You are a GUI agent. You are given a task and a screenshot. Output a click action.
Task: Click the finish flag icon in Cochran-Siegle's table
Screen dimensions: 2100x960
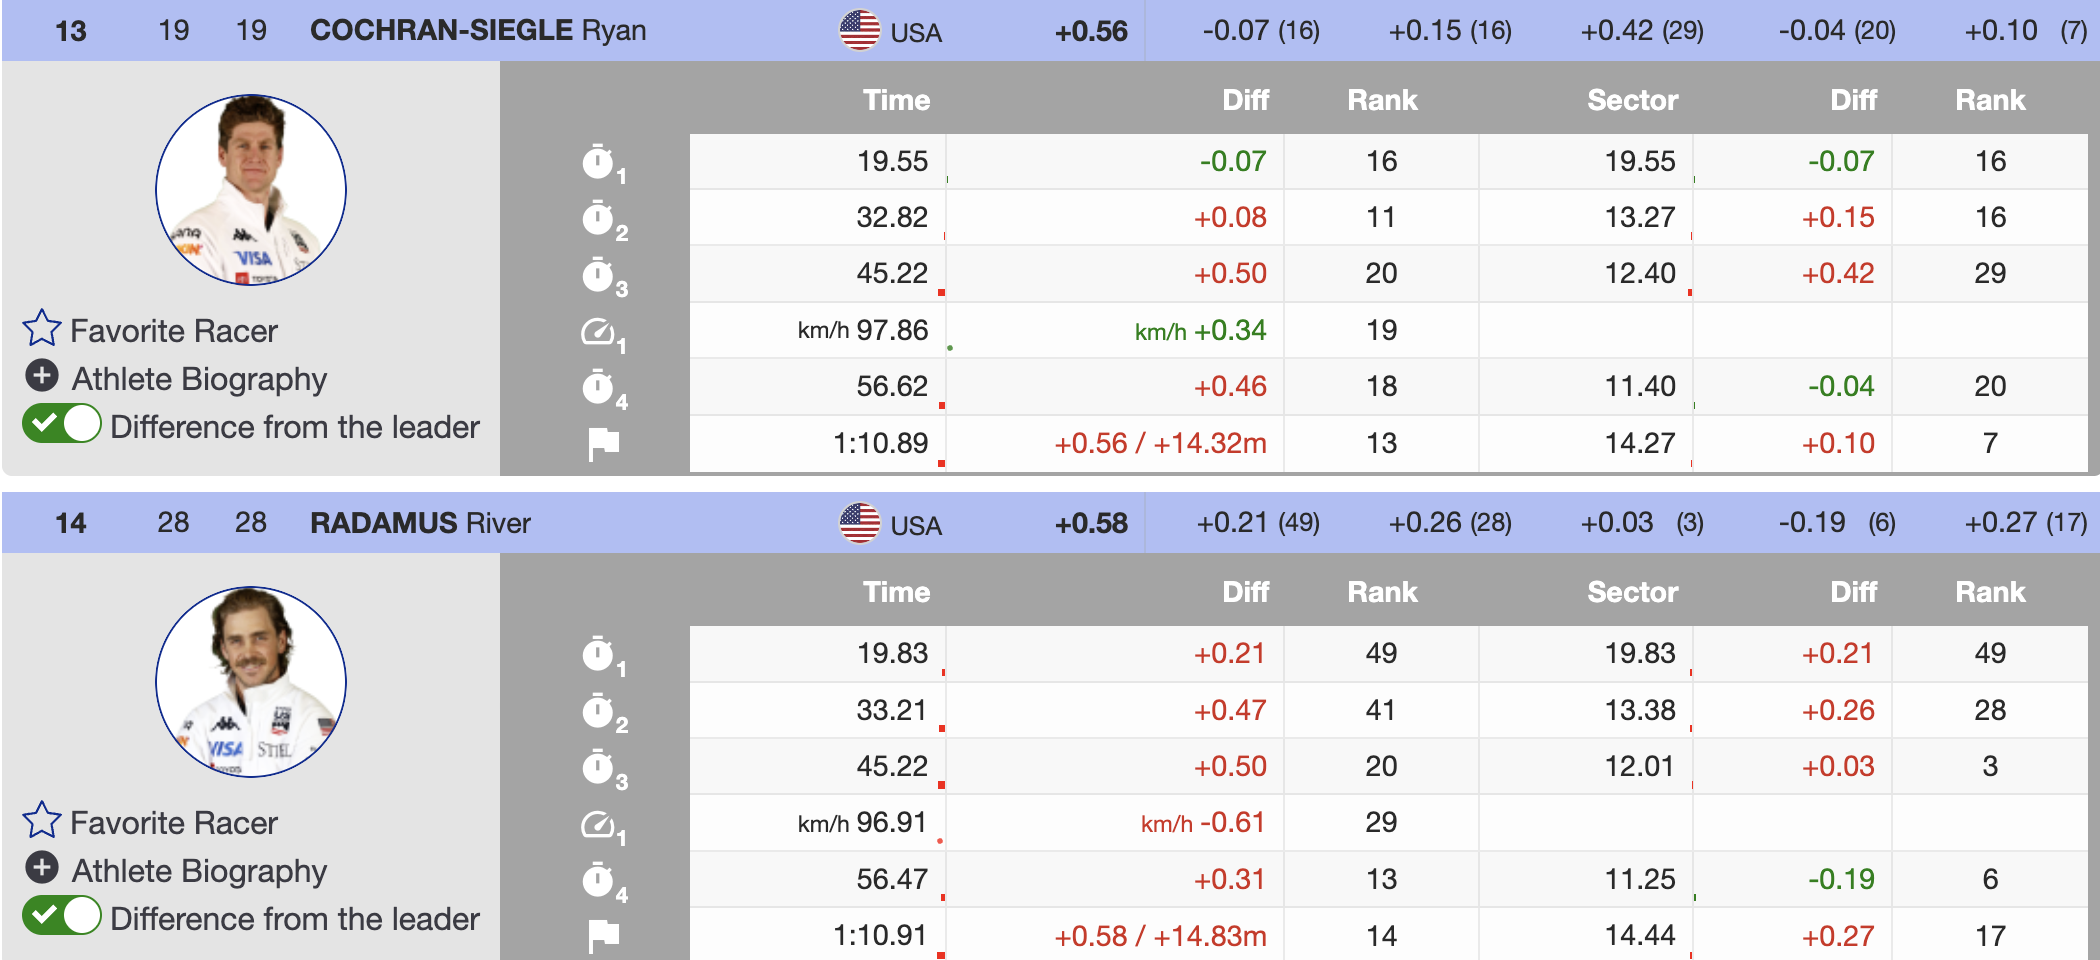(x=603, y=443)
